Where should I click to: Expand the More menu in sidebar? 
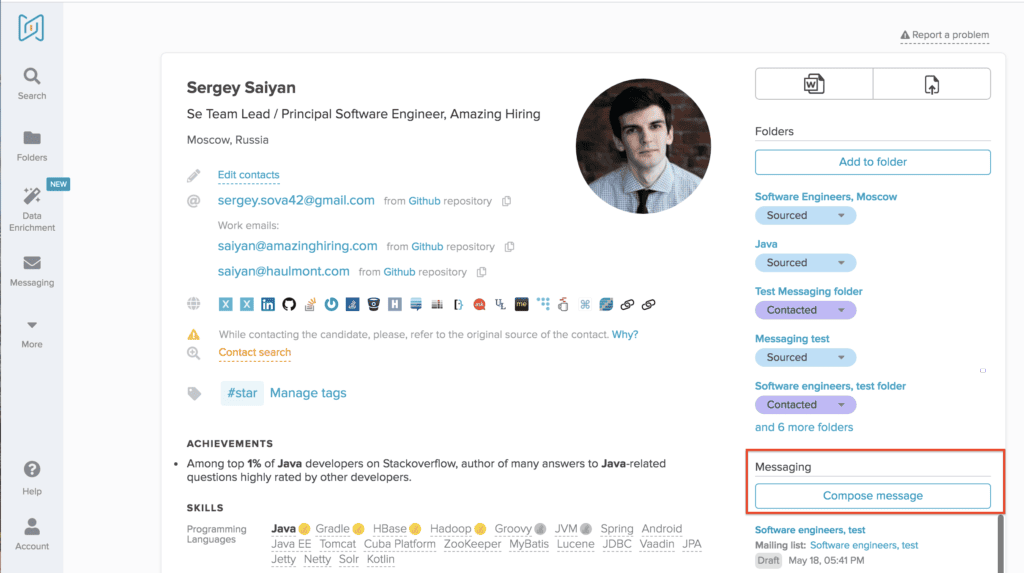(31, 333)
